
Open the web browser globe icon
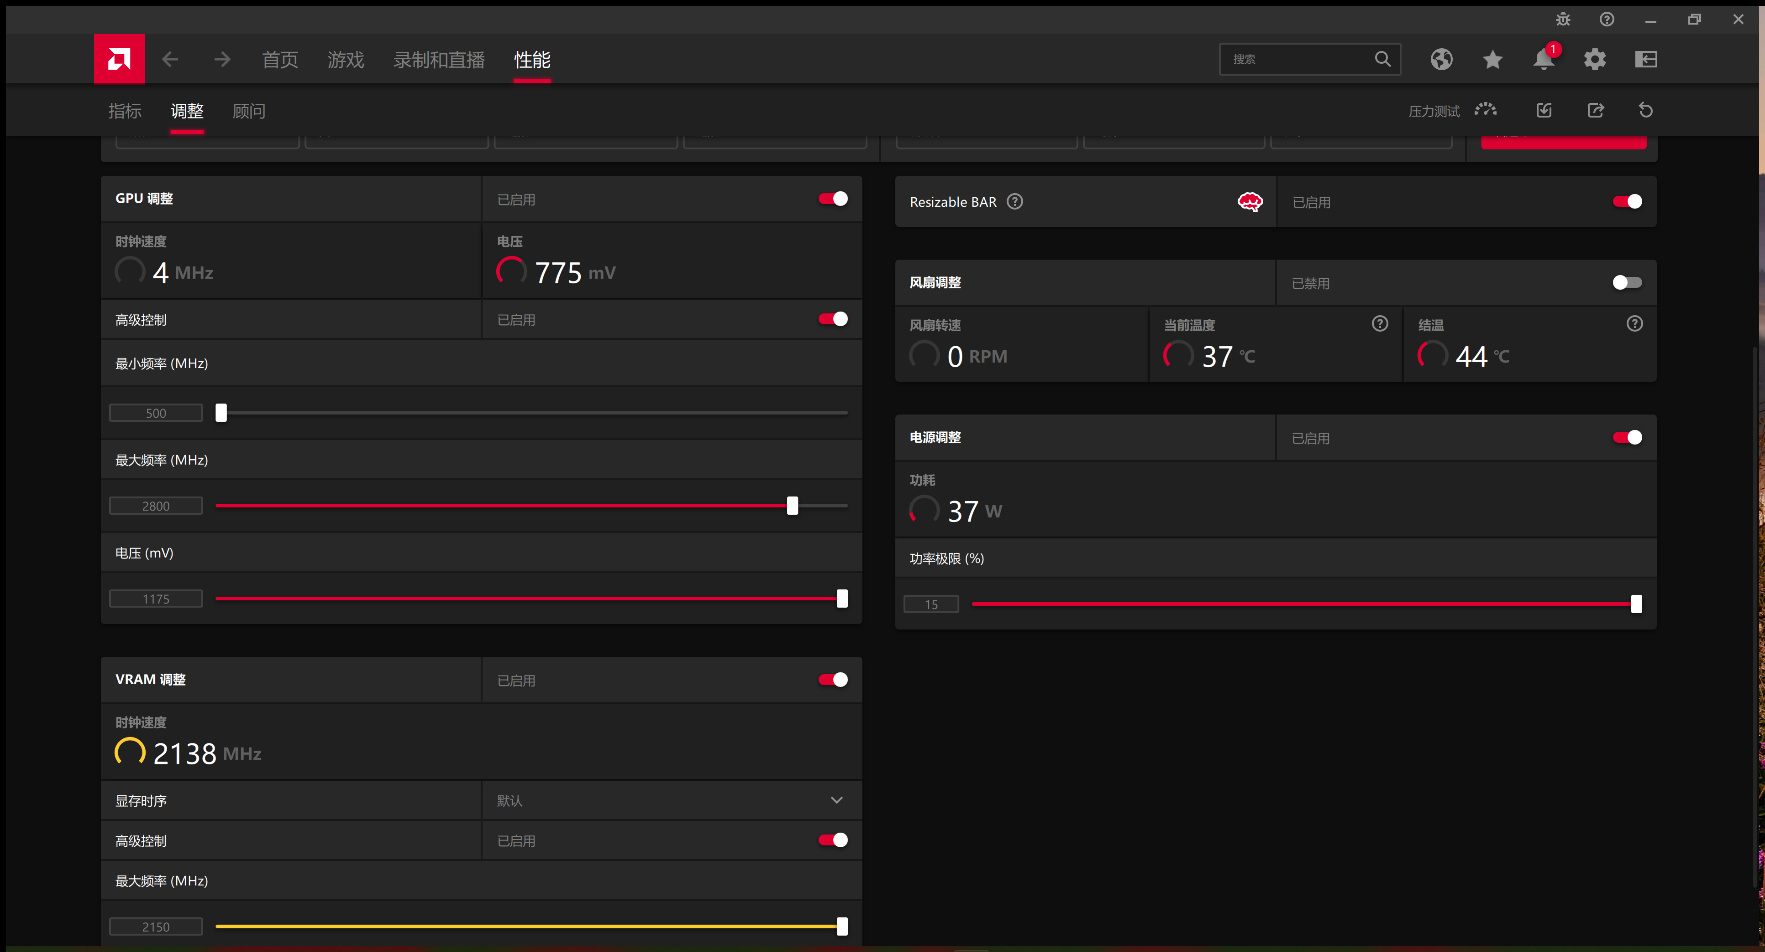coord(1441,59)
